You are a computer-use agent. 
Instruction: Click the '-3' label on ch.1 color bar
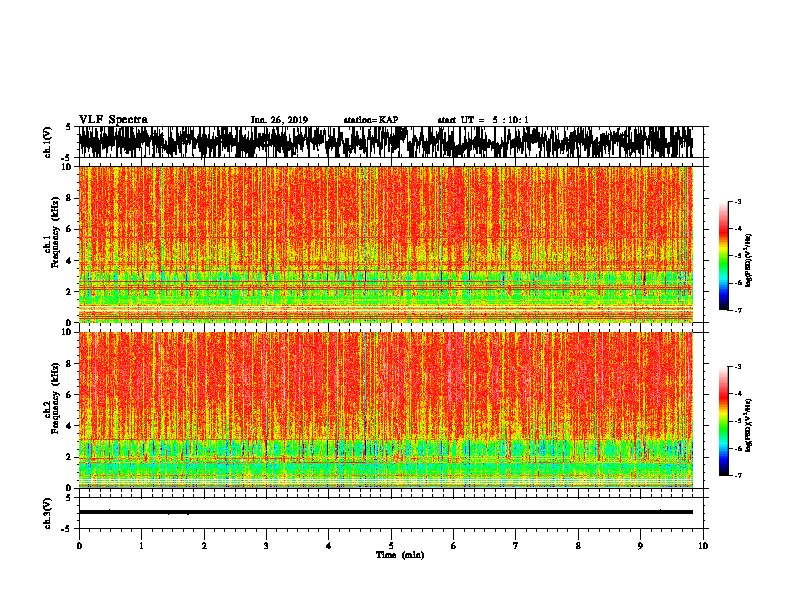coord(737,201)
